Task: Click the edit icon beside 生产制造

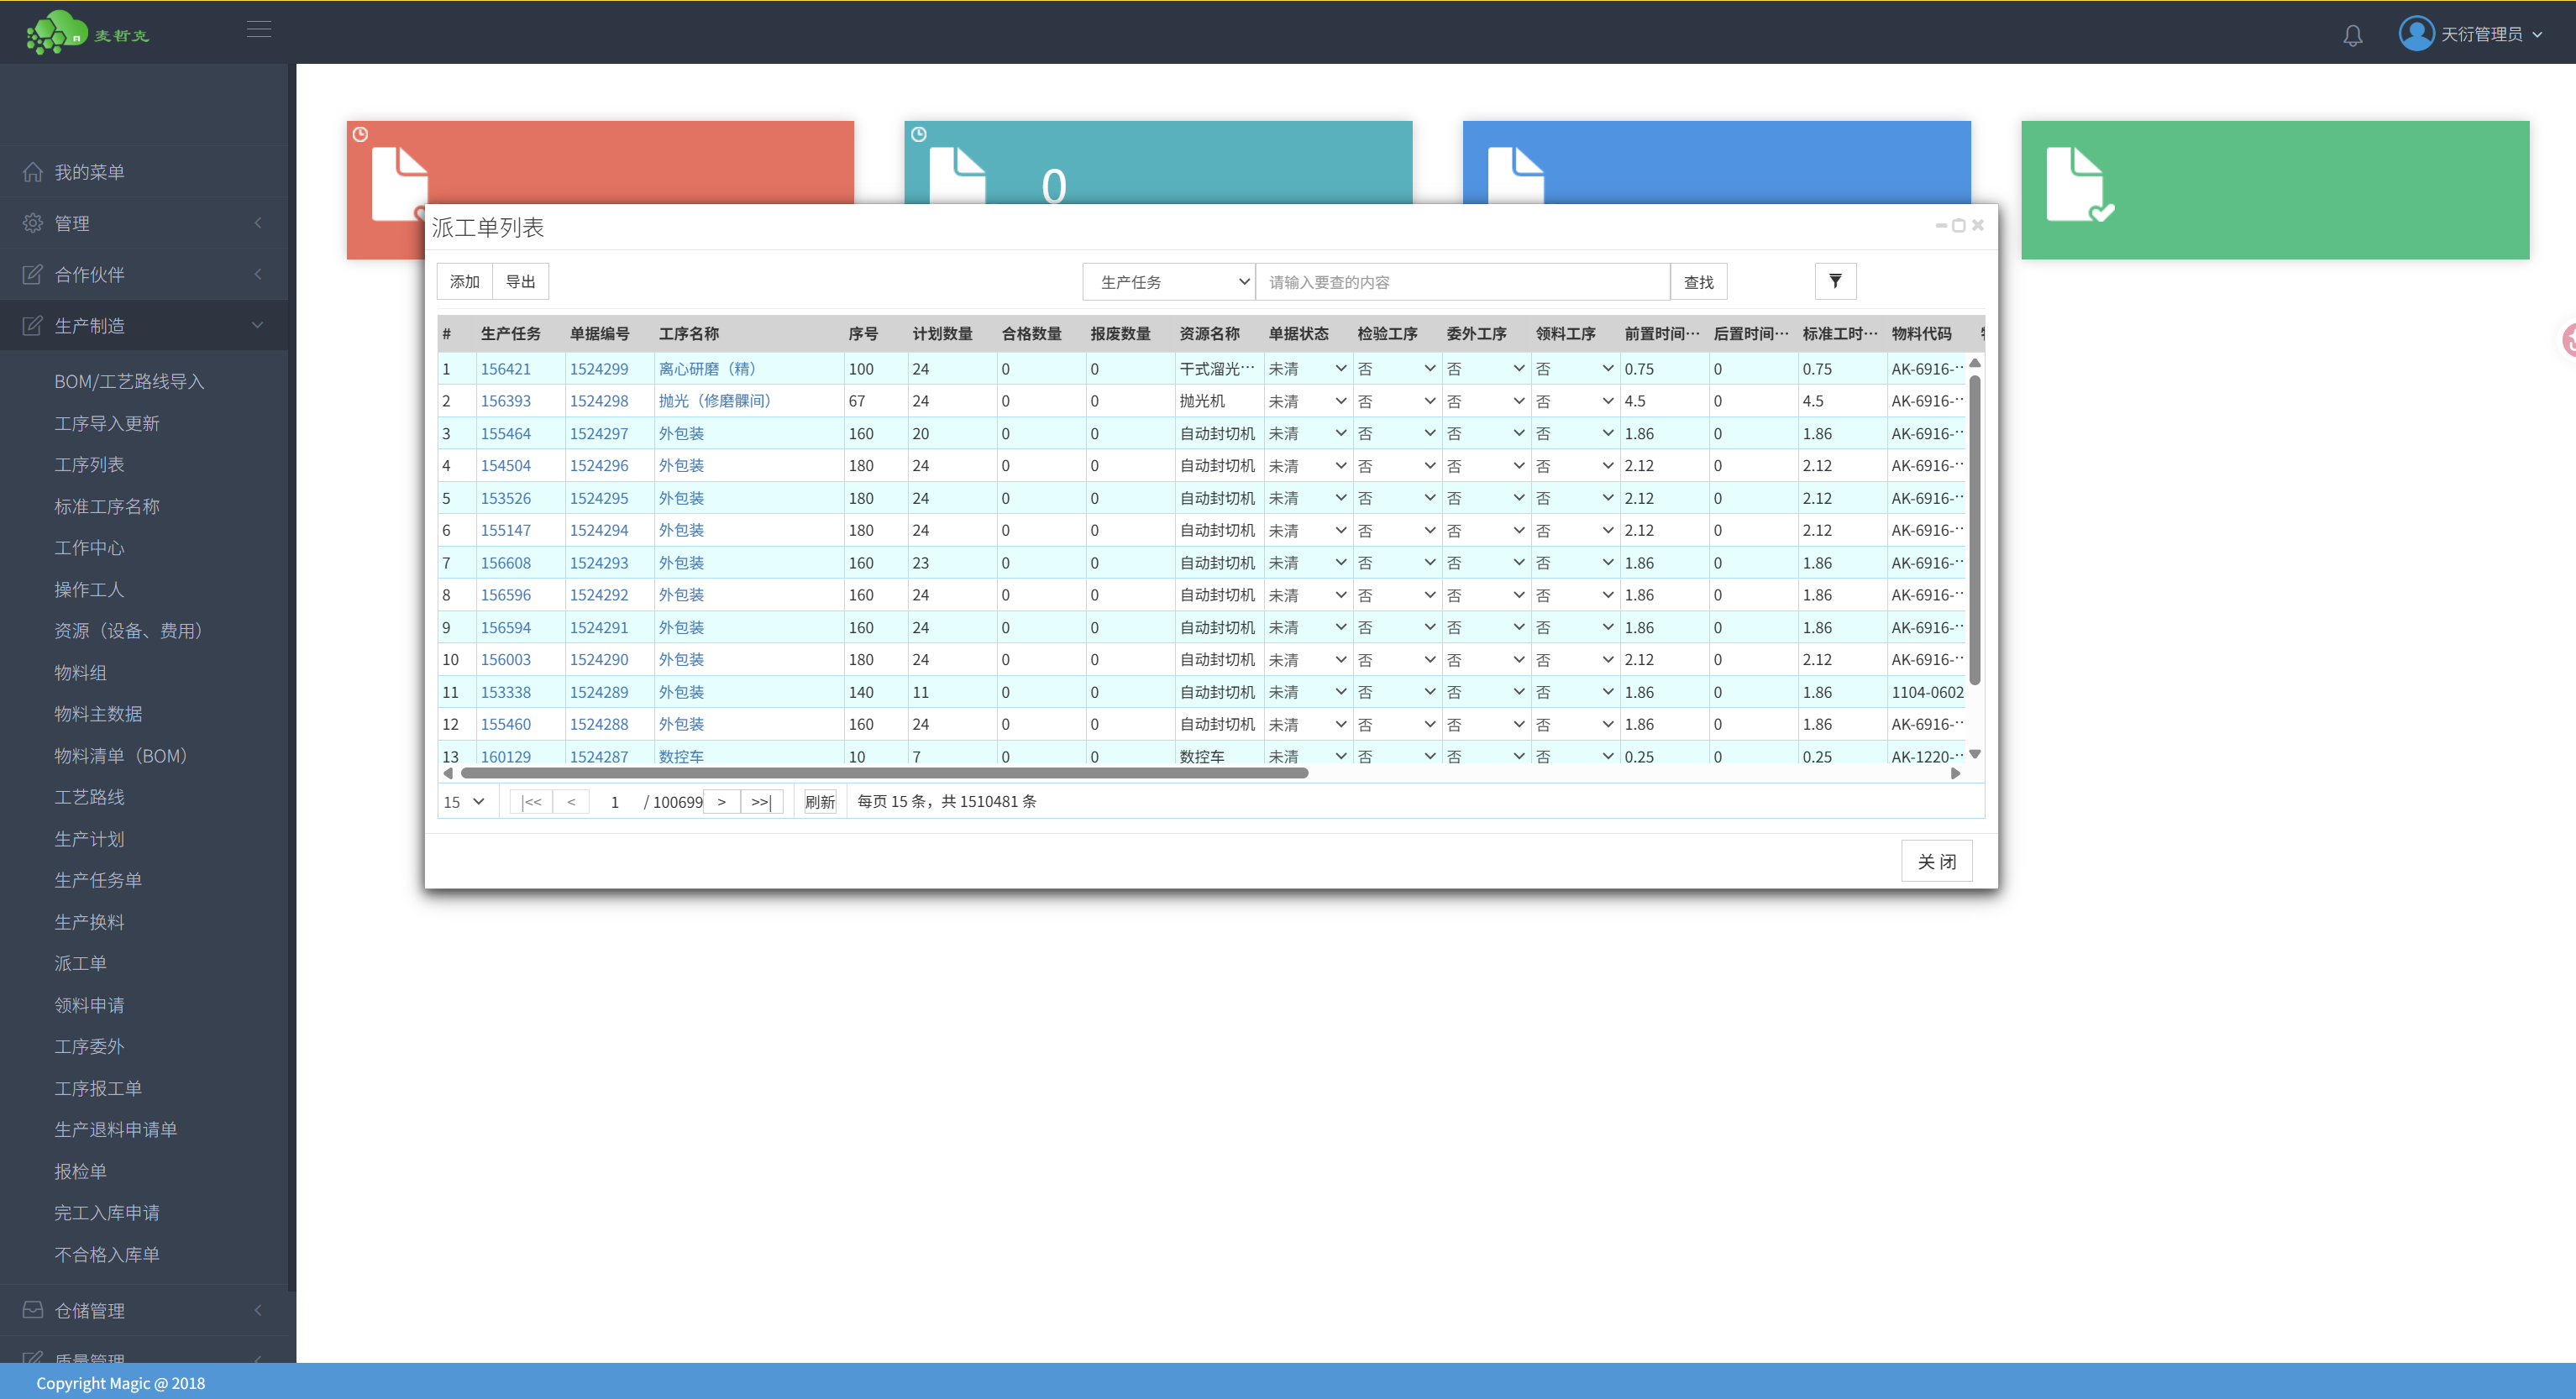Action: click(33, 325)
